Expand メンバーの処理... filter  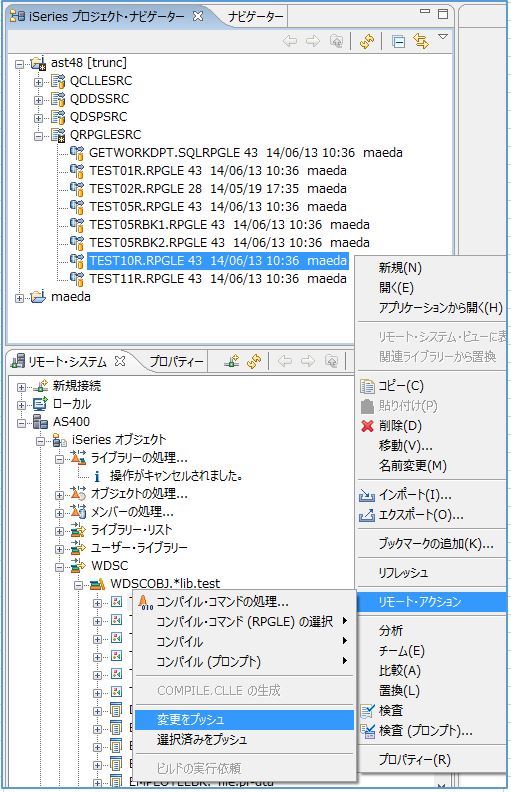point(60,513)
